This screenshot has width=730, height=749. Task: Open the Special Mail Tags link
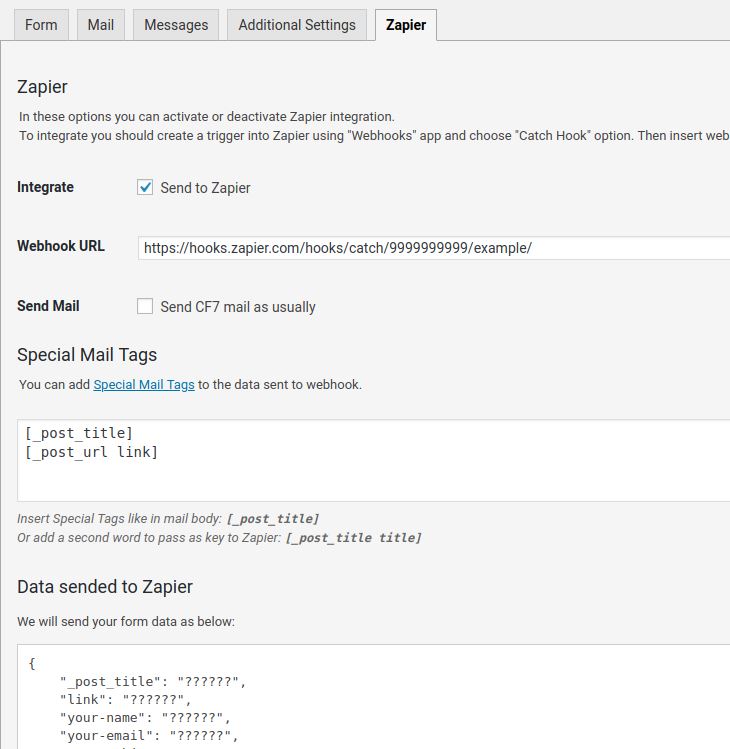click(x=144, y=385)
